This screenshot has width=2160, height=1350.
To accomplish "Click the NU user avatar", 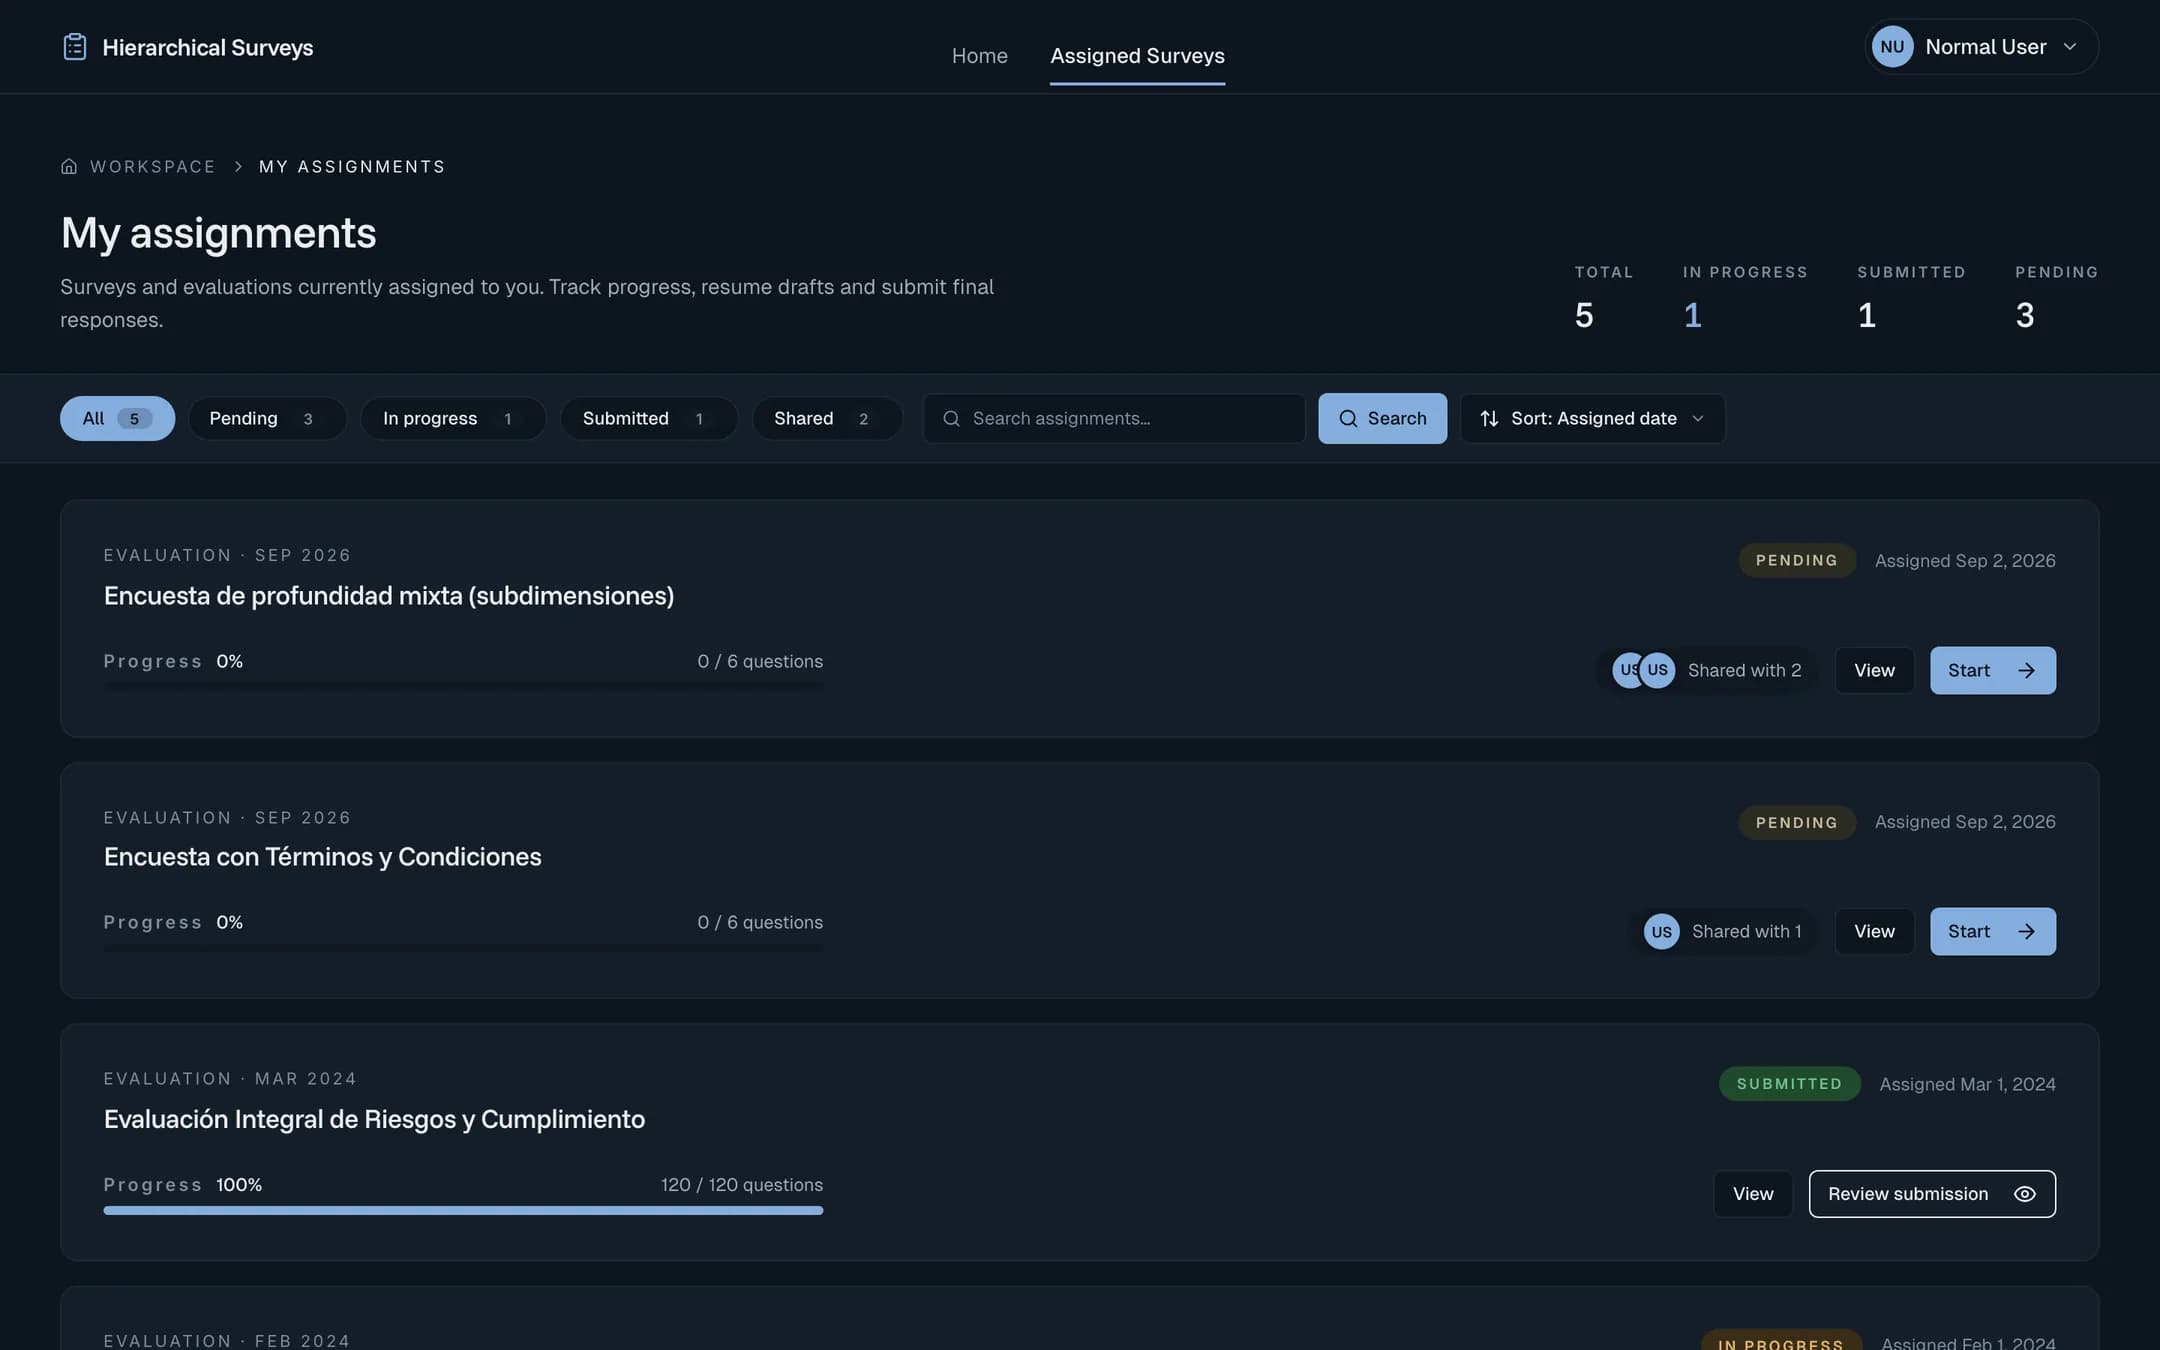I will click(1892, 47).
